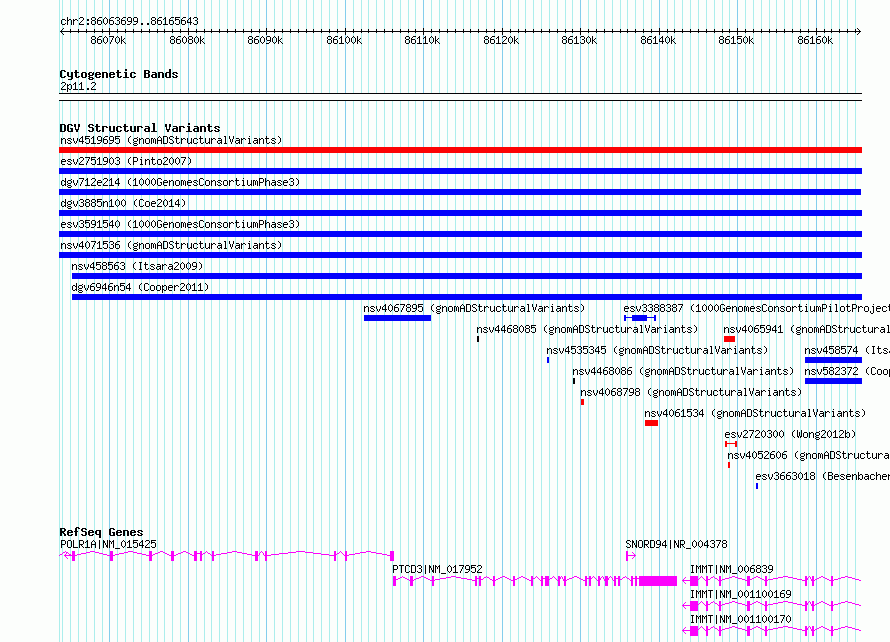Select the 2p11.2 band label

pyautogui.click(x=78, y=87)
